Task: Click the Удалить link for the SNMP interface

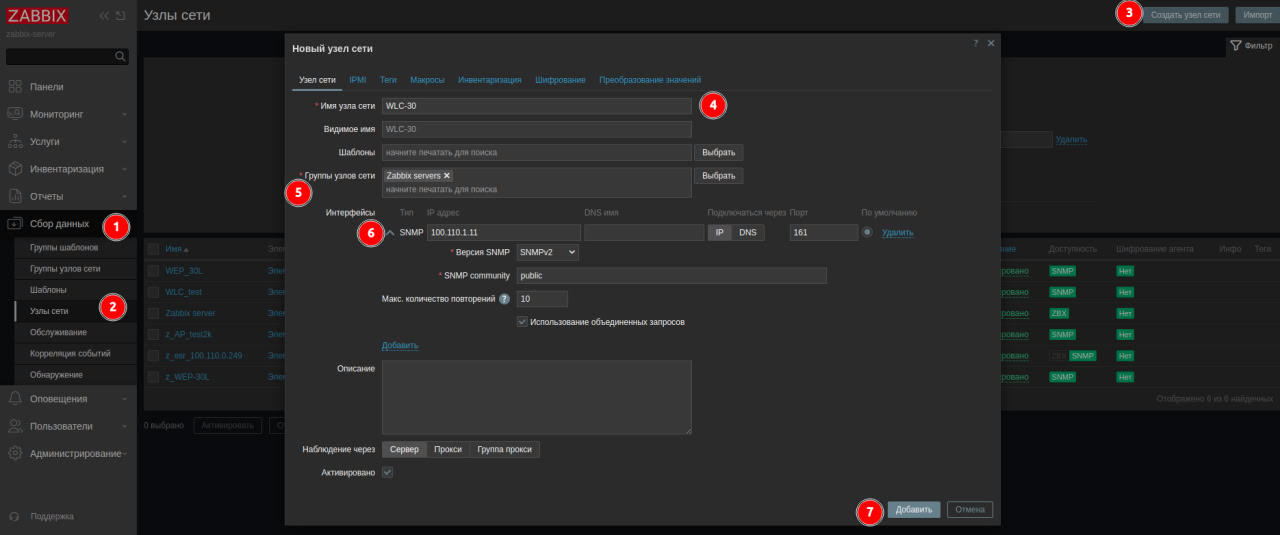Action: pyautogui.click(x=897, y=232)
